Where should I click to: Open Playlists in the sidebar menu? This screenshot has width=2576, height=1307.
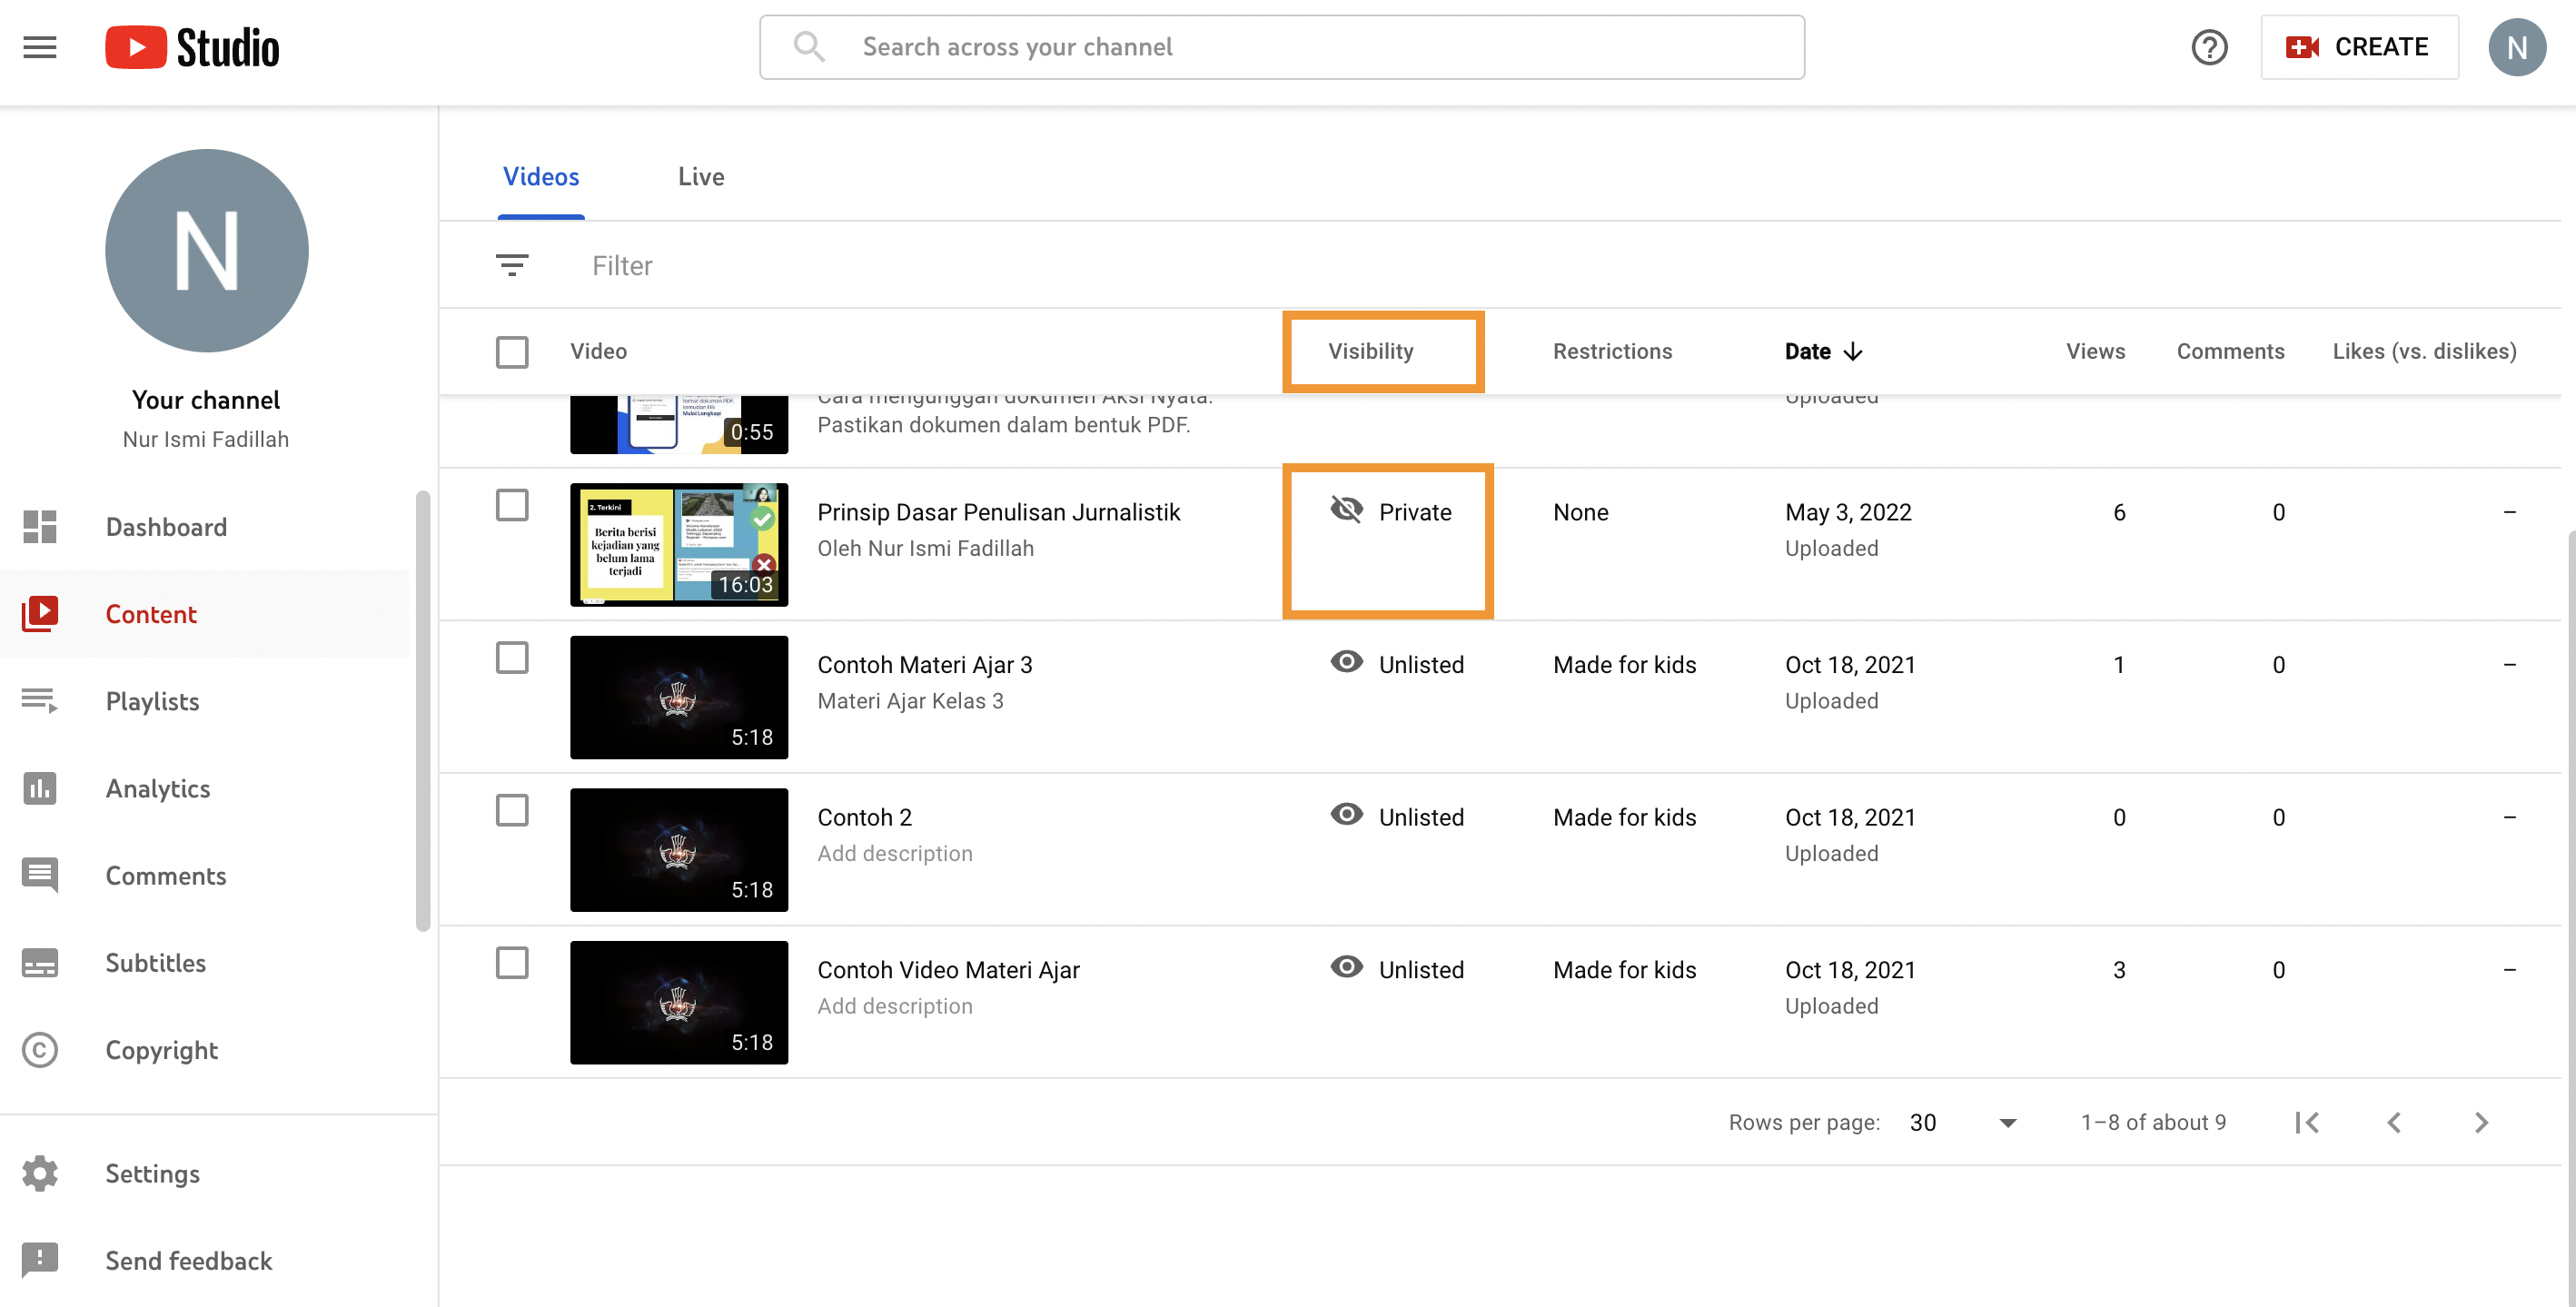[152, 701]
